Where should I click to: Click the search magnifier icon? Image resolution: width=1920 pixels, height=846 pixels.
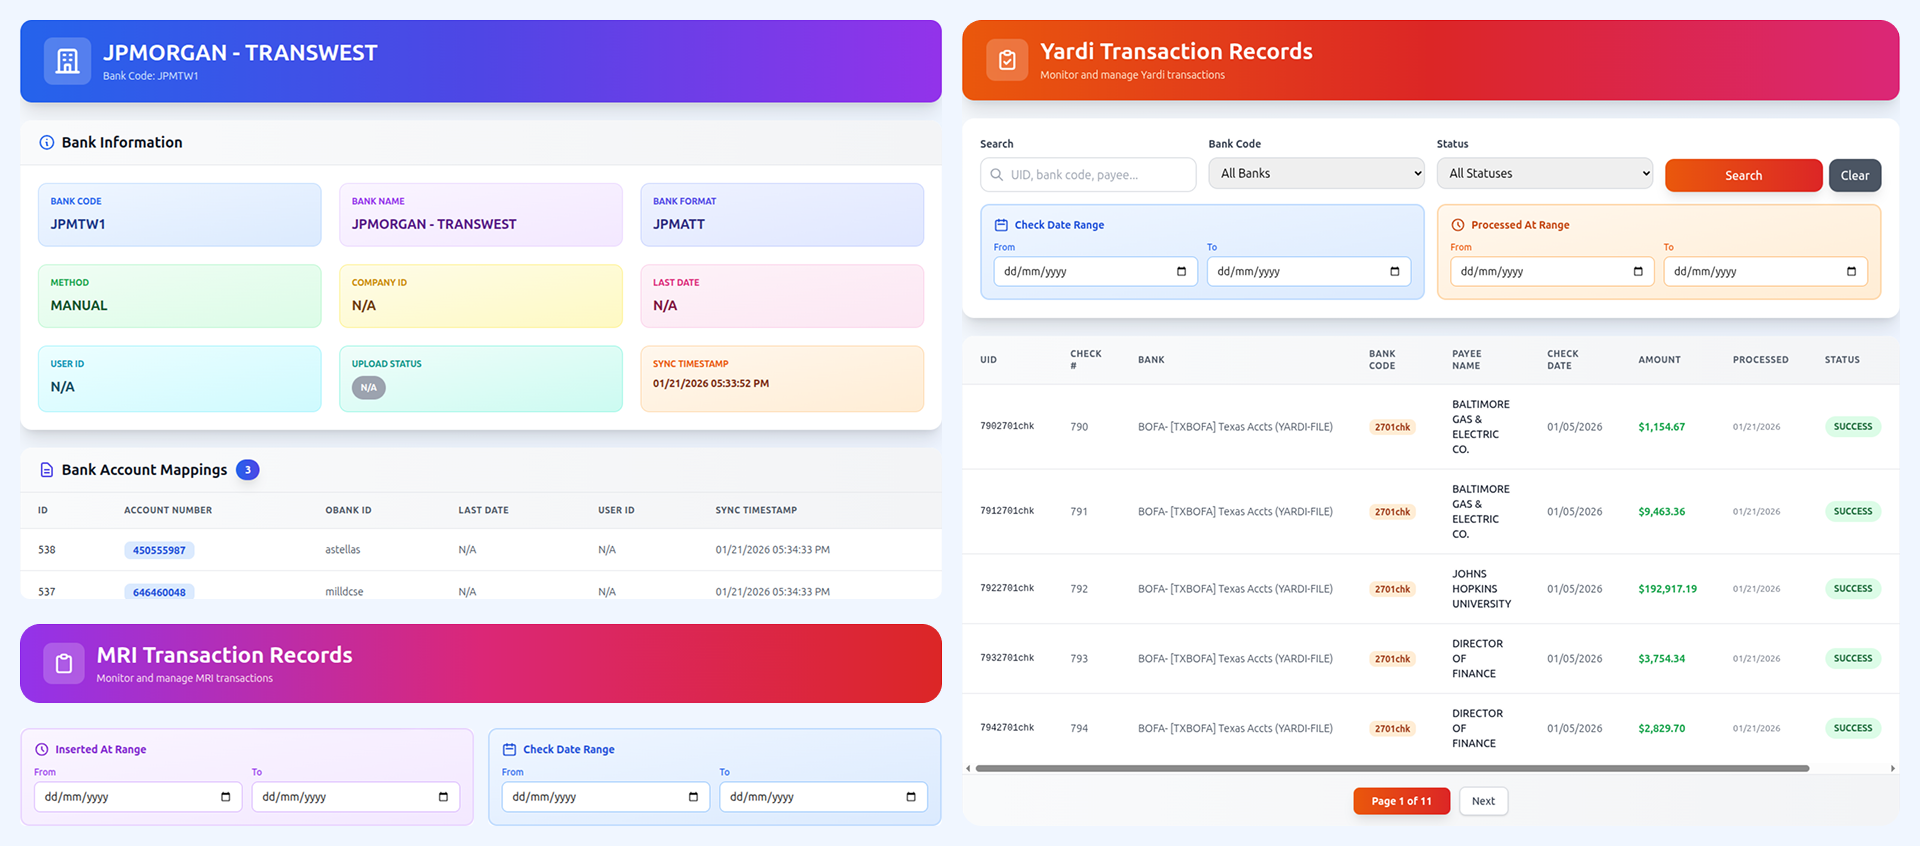click(x=997, y=175)
